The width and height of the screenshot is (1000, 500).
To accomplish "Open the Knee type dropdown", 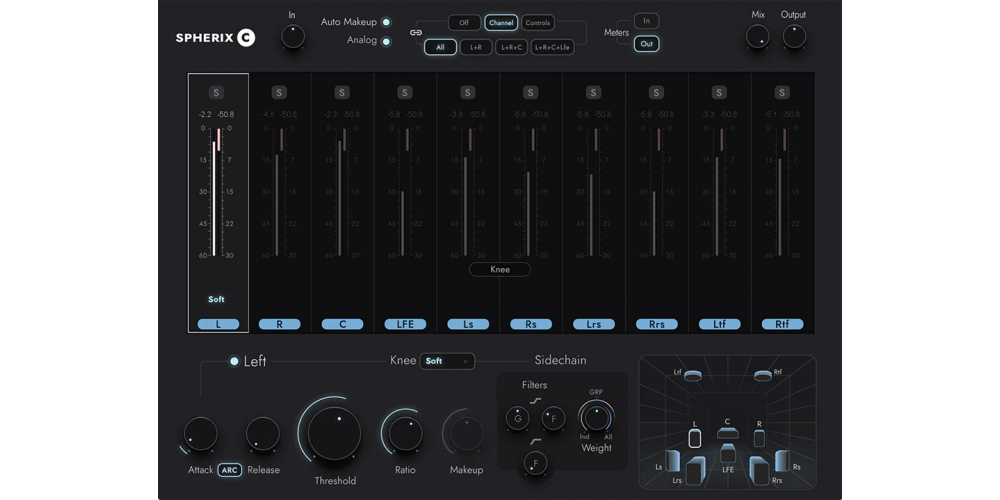I will point(447,361).
